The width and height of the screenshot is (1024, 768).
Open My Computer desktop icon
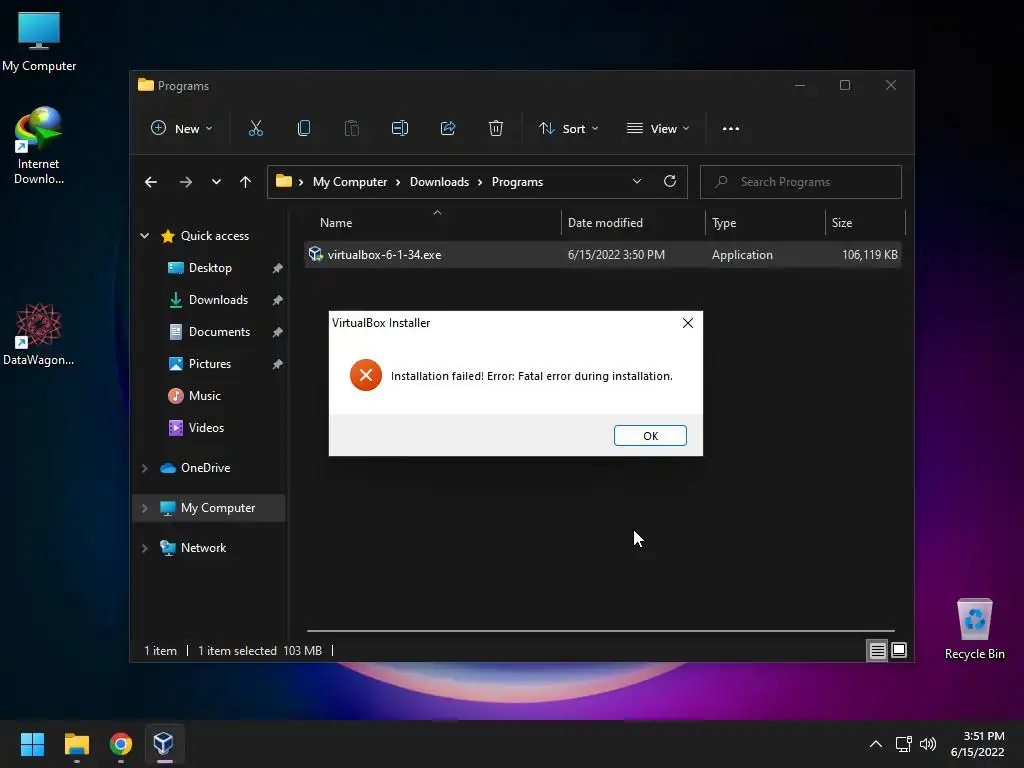39,42
